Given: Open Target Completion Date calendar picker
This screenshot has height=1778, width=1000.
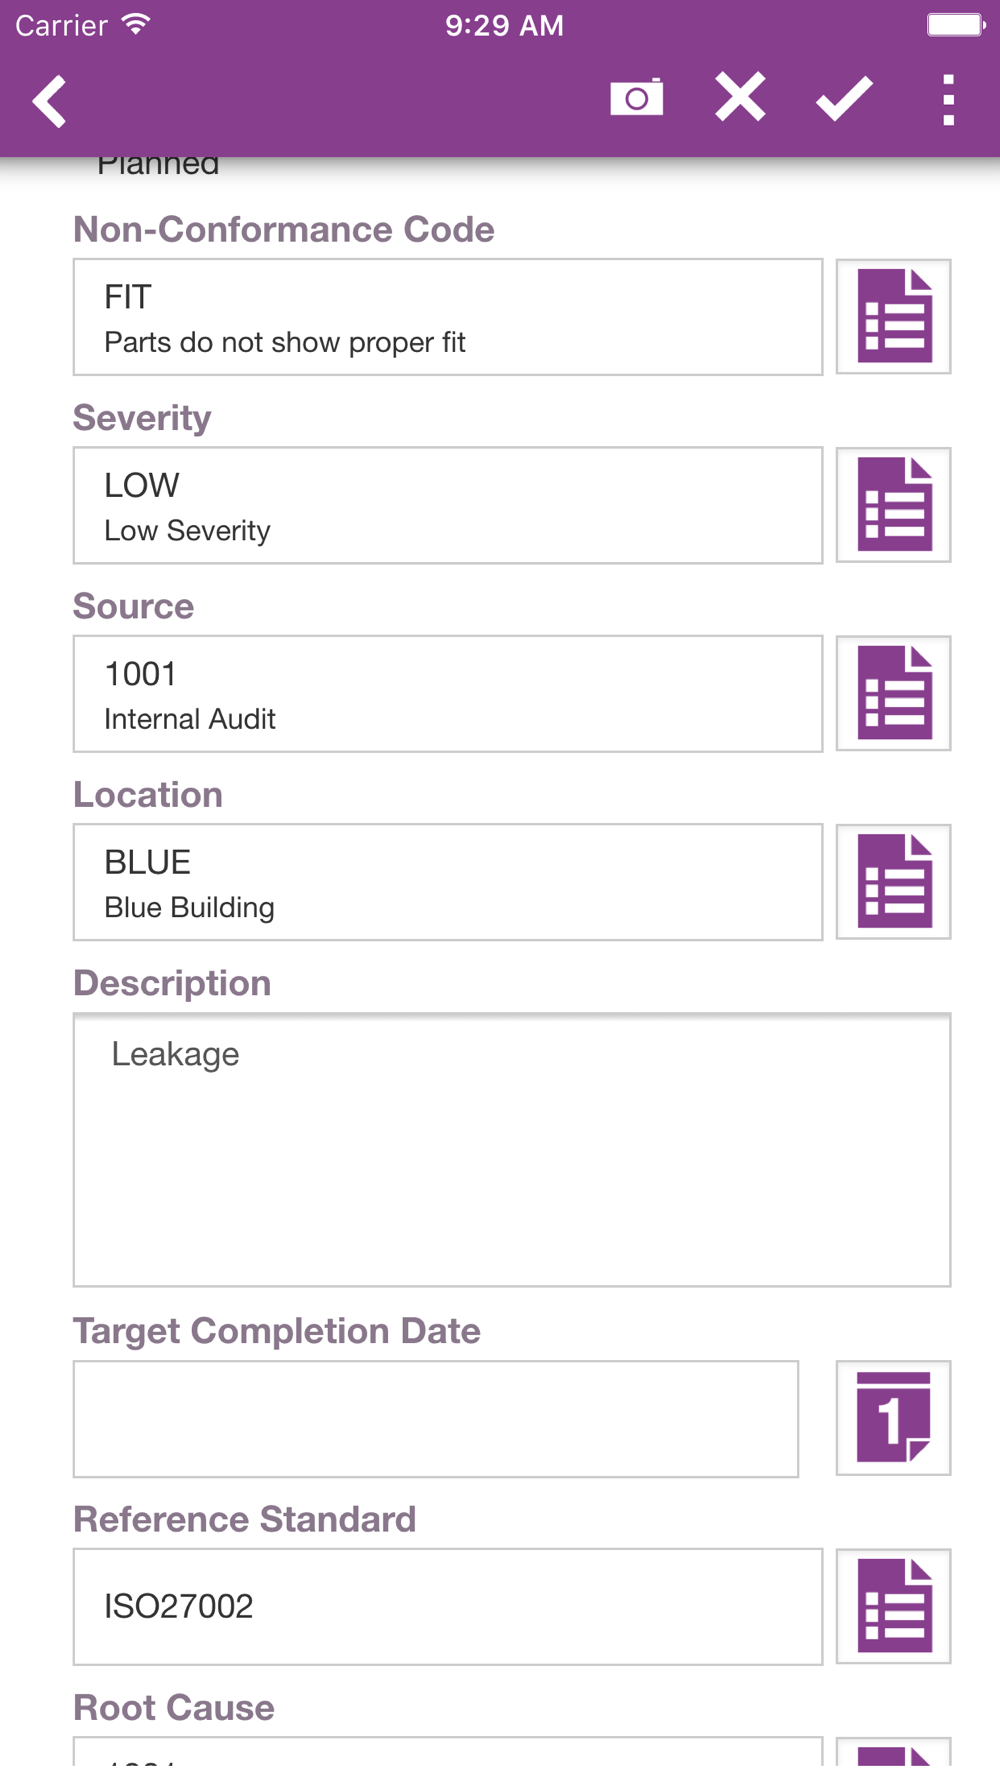Looking at the screenshot, I should [x=893, y=1418].
